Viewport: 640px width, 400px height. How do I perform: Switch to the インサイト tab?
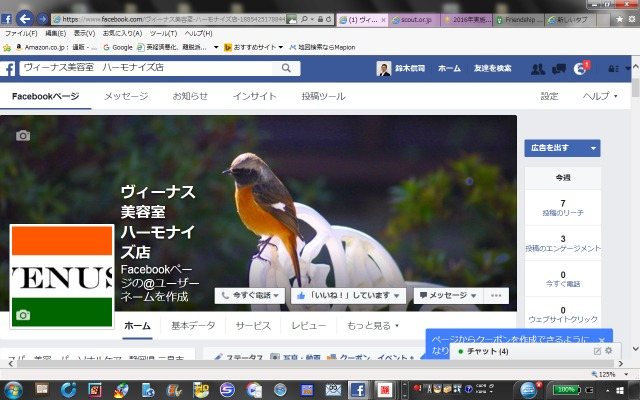pyautogui.click(x=255, y=96)
